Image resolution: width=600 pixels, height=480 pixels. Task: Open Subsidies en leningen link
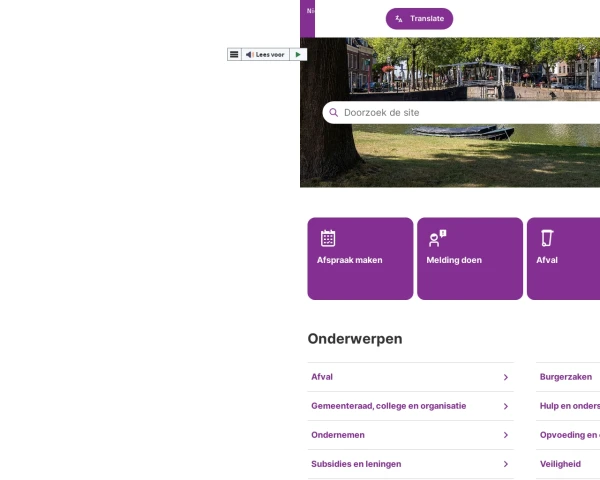point(356,464)
